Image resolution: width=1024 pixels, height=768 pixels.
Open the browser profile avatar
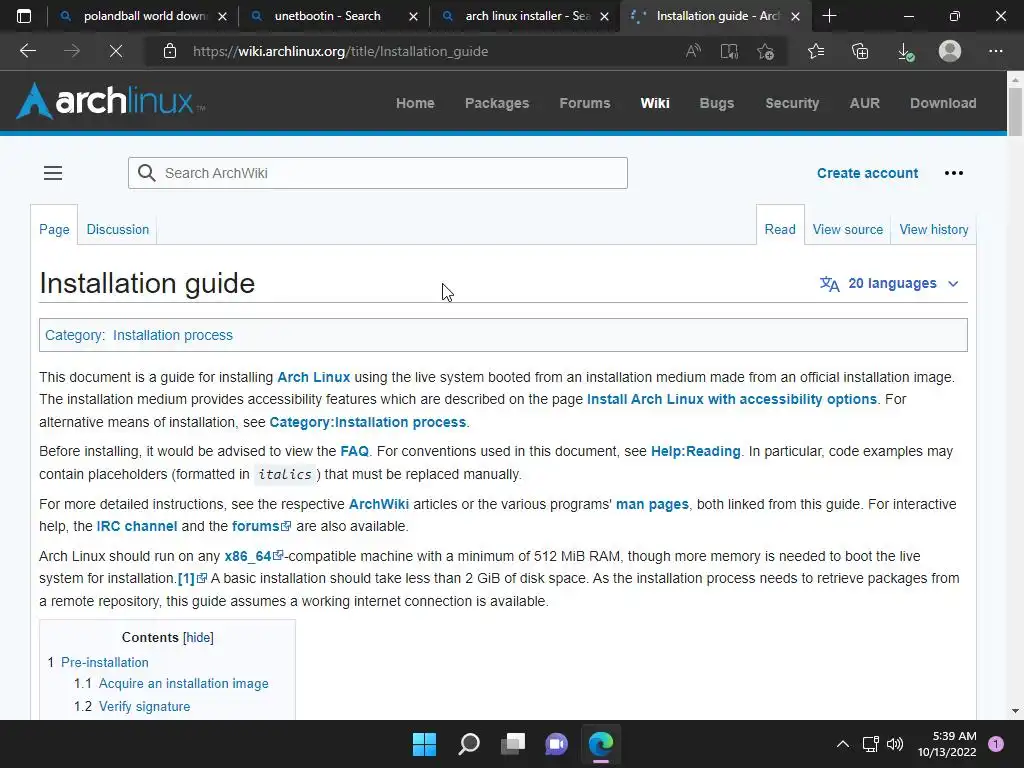click(x=950, y=51)
